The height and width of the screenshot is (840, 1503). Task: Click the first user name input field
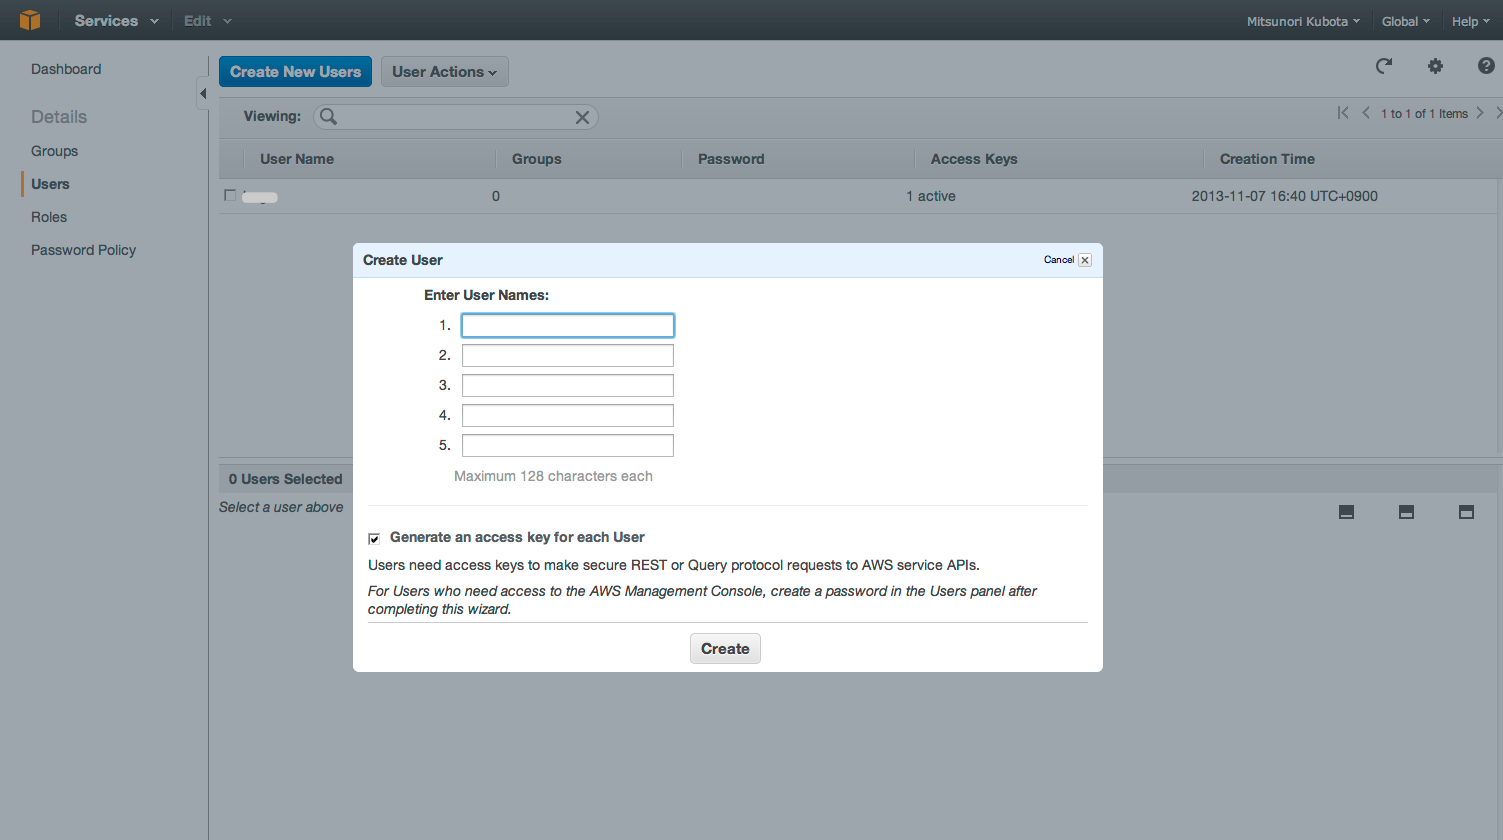pyautogui.click(x=567, y=325)
